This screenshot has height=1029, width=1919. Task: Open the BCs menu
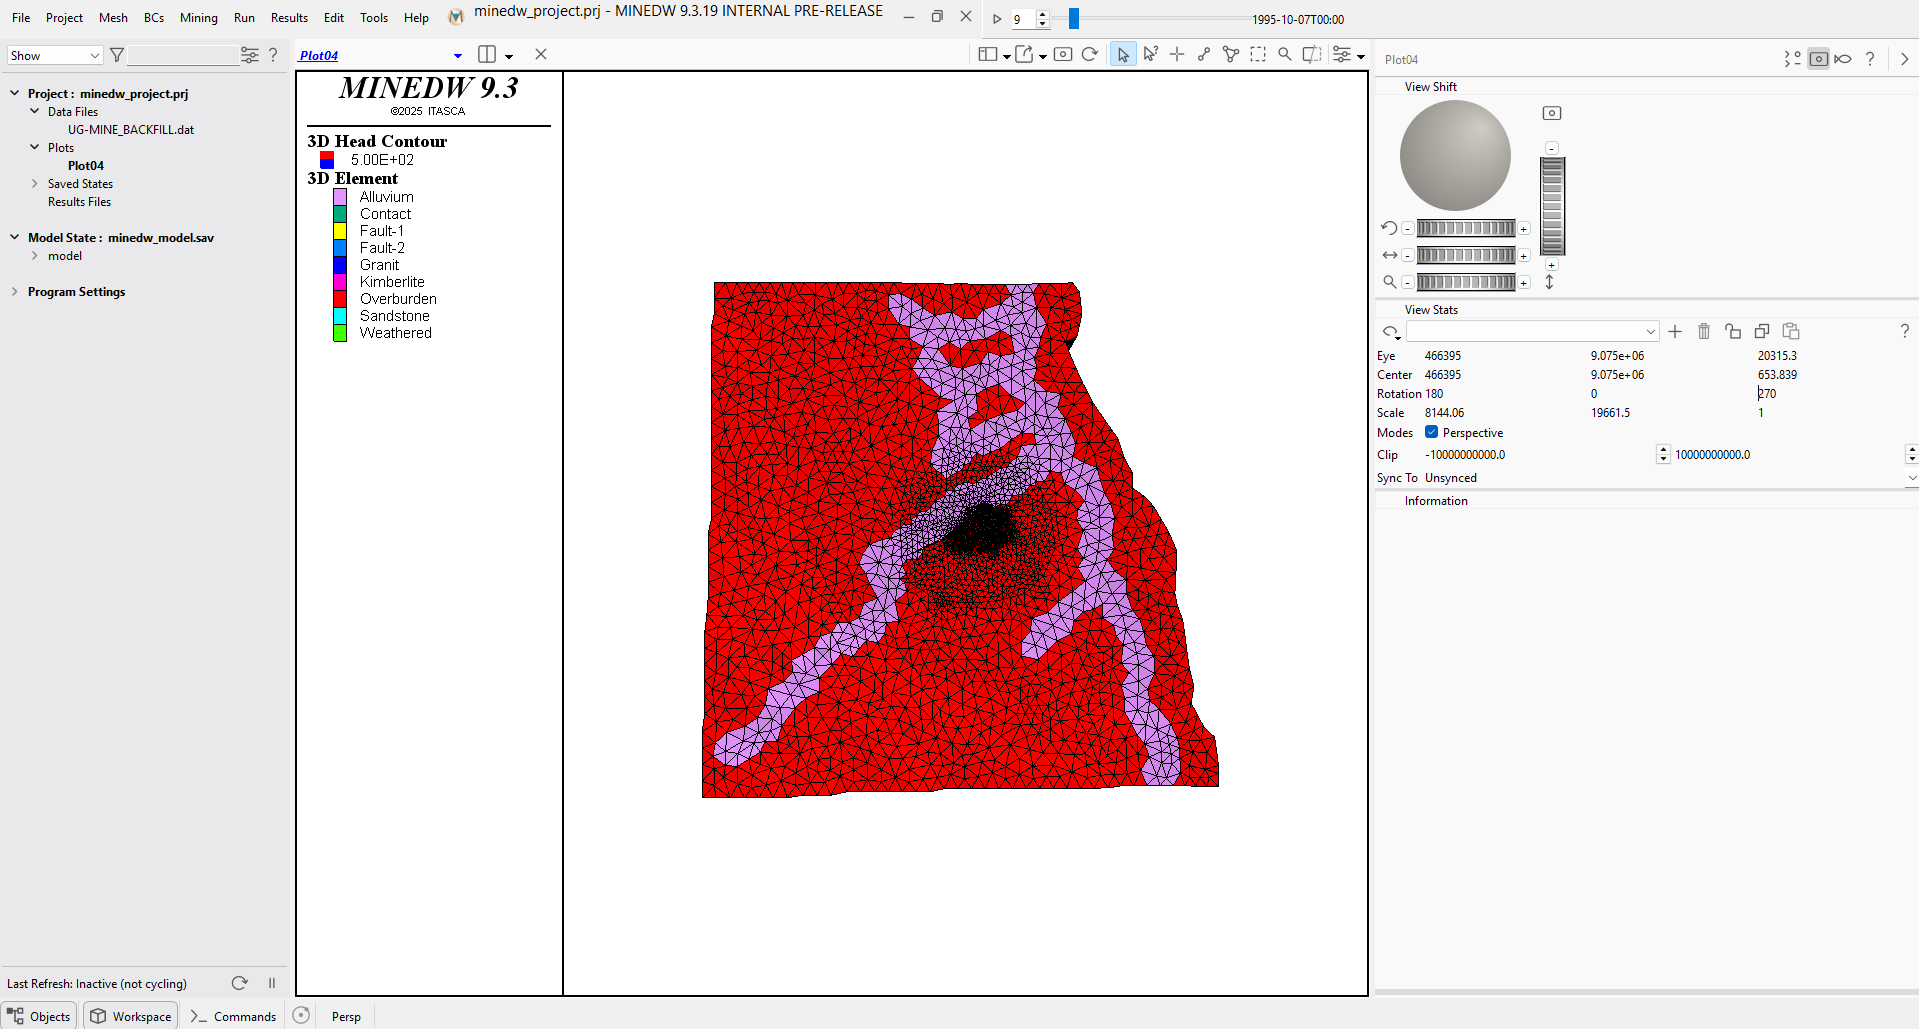point(154,18)
